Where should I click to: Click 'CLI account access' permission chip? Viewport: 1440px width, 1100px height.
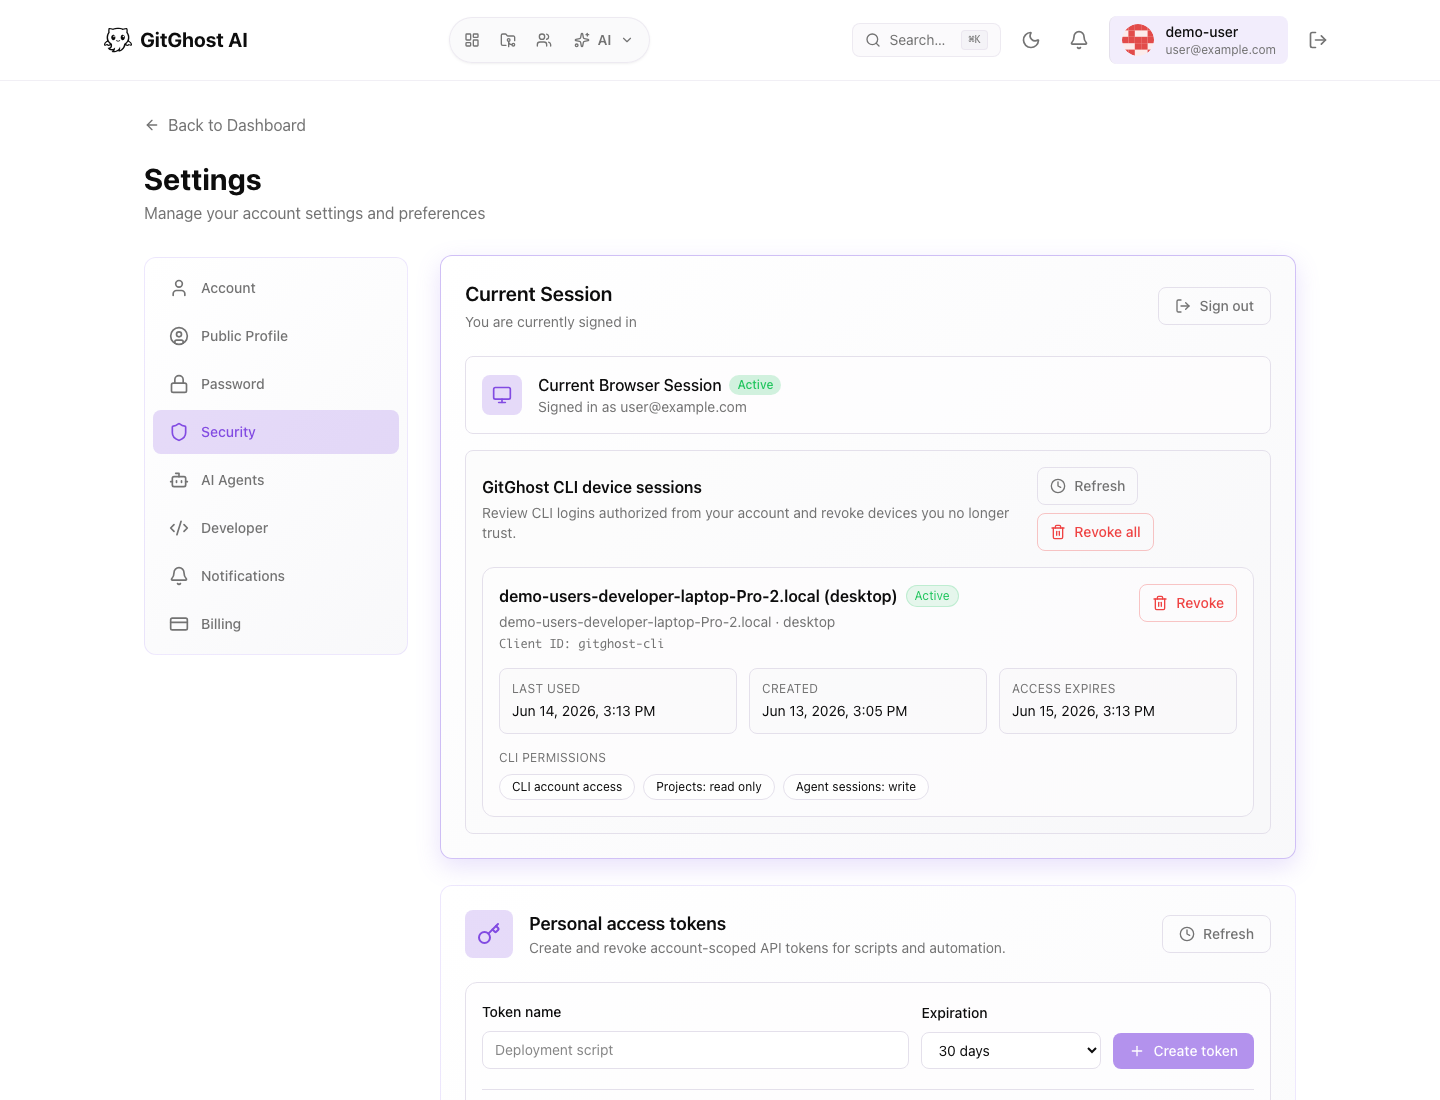click(567, 787)
